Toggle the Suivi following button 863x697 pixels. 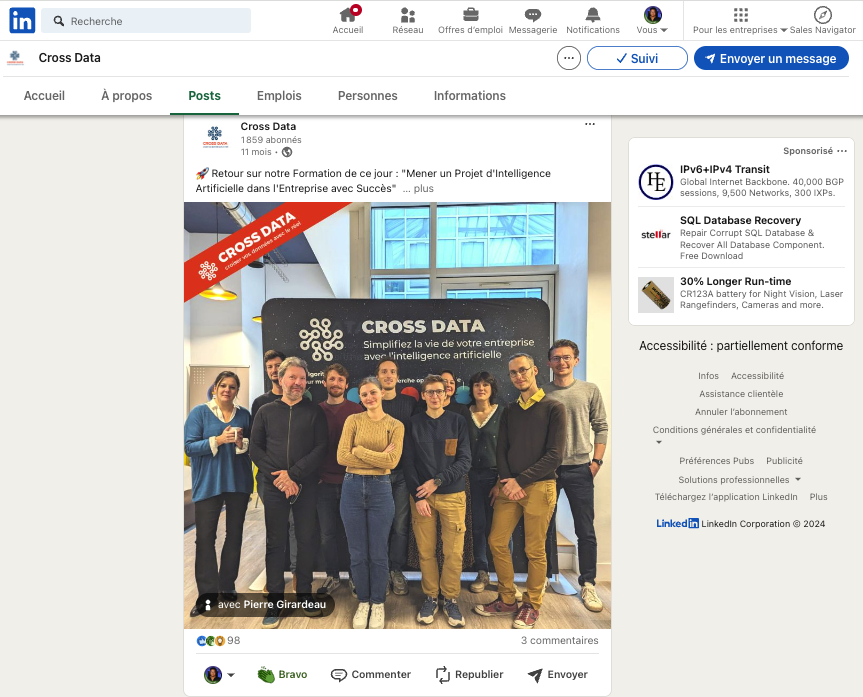coord(637,58)
